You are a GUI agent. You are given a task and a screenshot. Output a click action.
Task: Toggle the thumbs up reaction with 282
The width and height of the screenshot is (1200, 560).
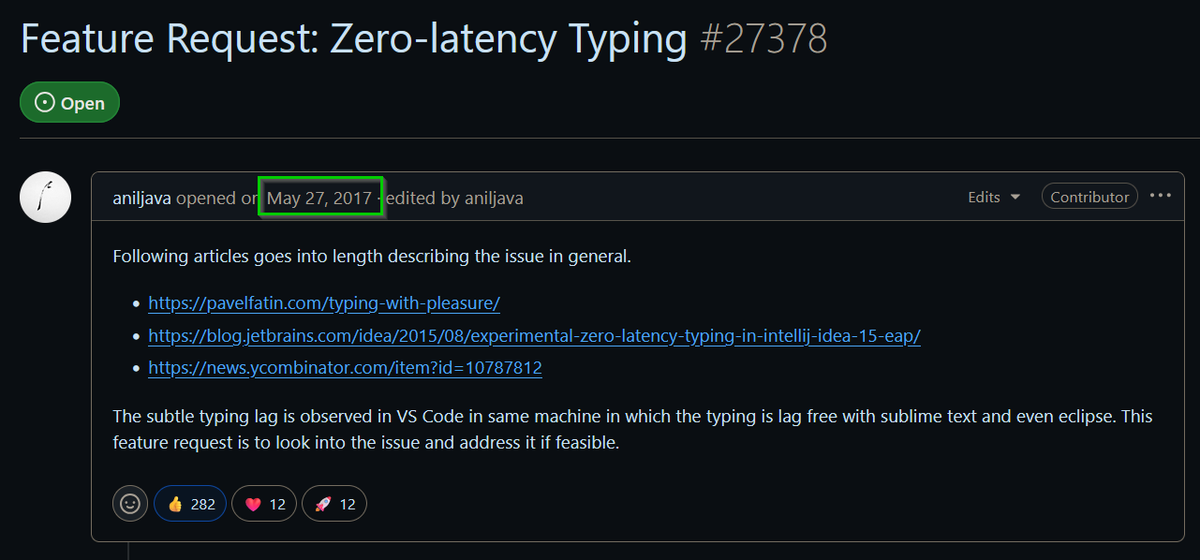[191, 504]
